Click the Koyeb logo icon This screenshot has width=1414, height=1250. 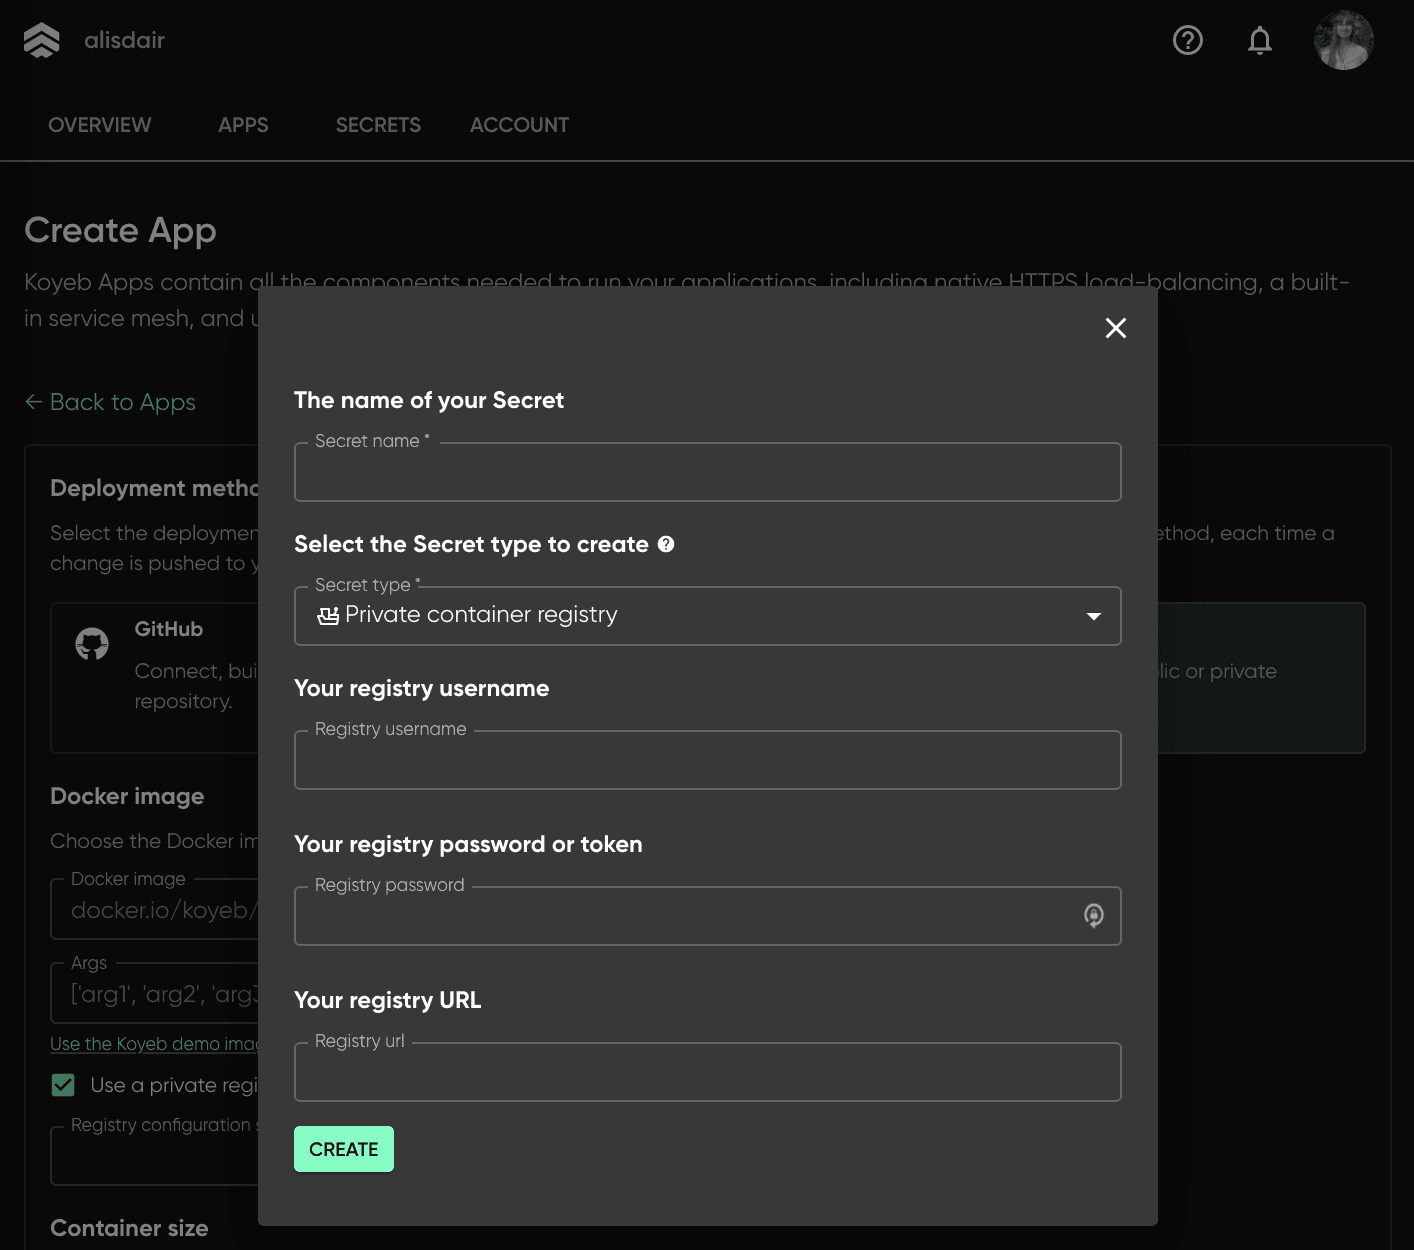click(42, 40)
